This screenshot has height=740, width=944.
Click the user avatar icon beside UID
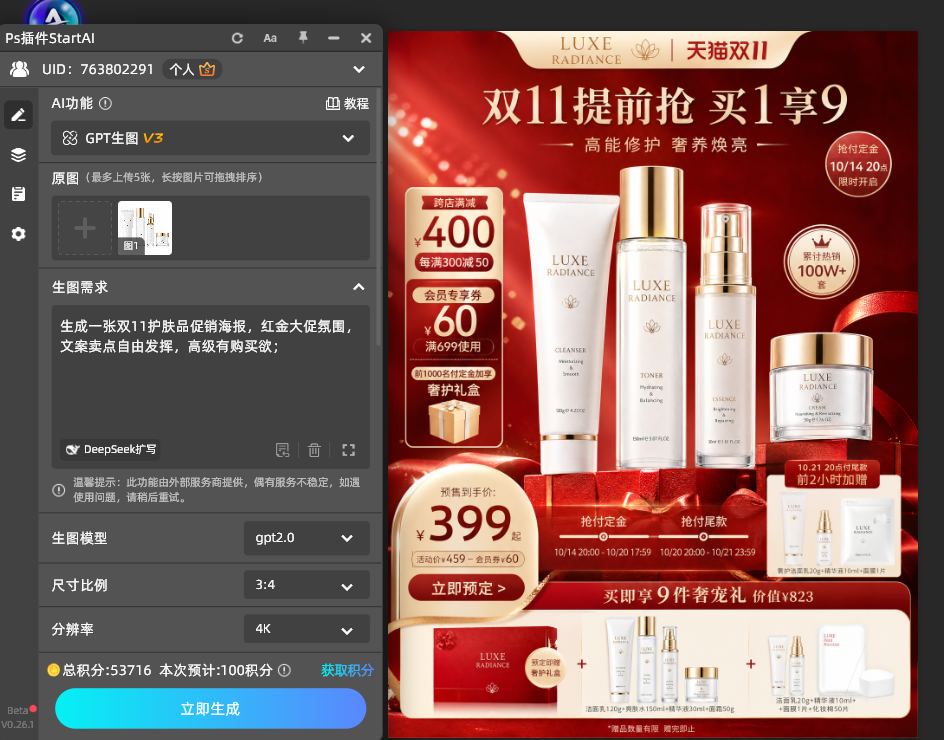coord(19,69)
